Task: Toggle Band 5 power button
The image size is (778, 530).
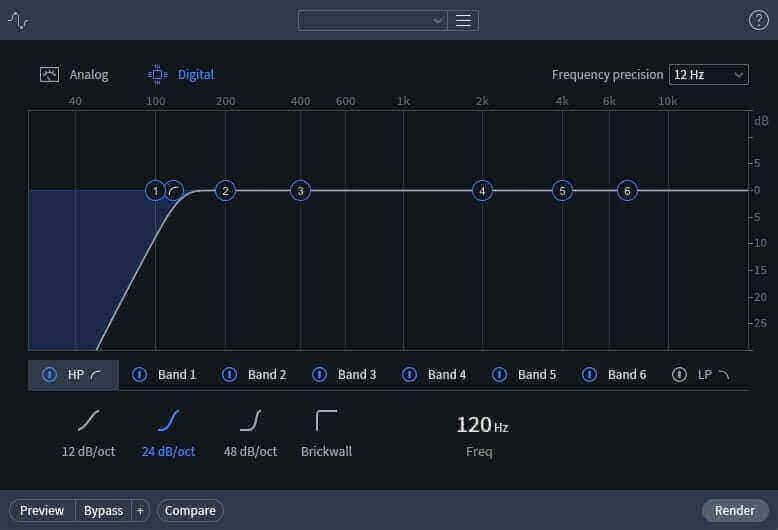Action: click(x=500, y=375)
